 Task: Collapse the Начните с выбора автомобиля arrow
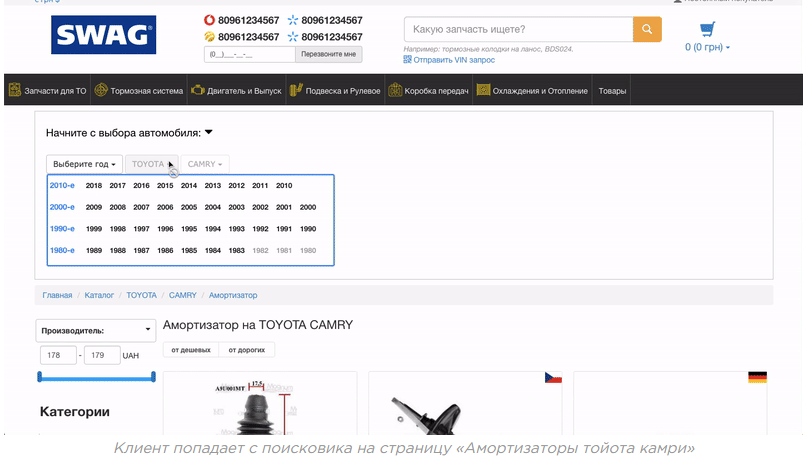(x=208, y=132)
